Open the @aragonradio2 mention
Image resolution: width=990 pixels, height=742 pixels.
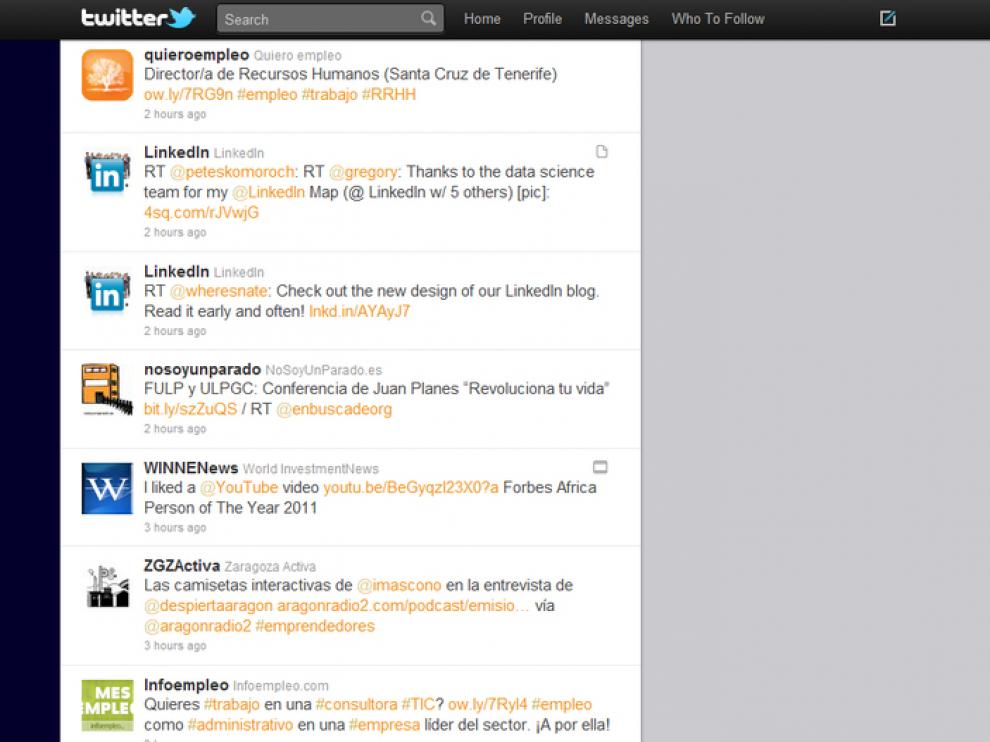[198, 626]
